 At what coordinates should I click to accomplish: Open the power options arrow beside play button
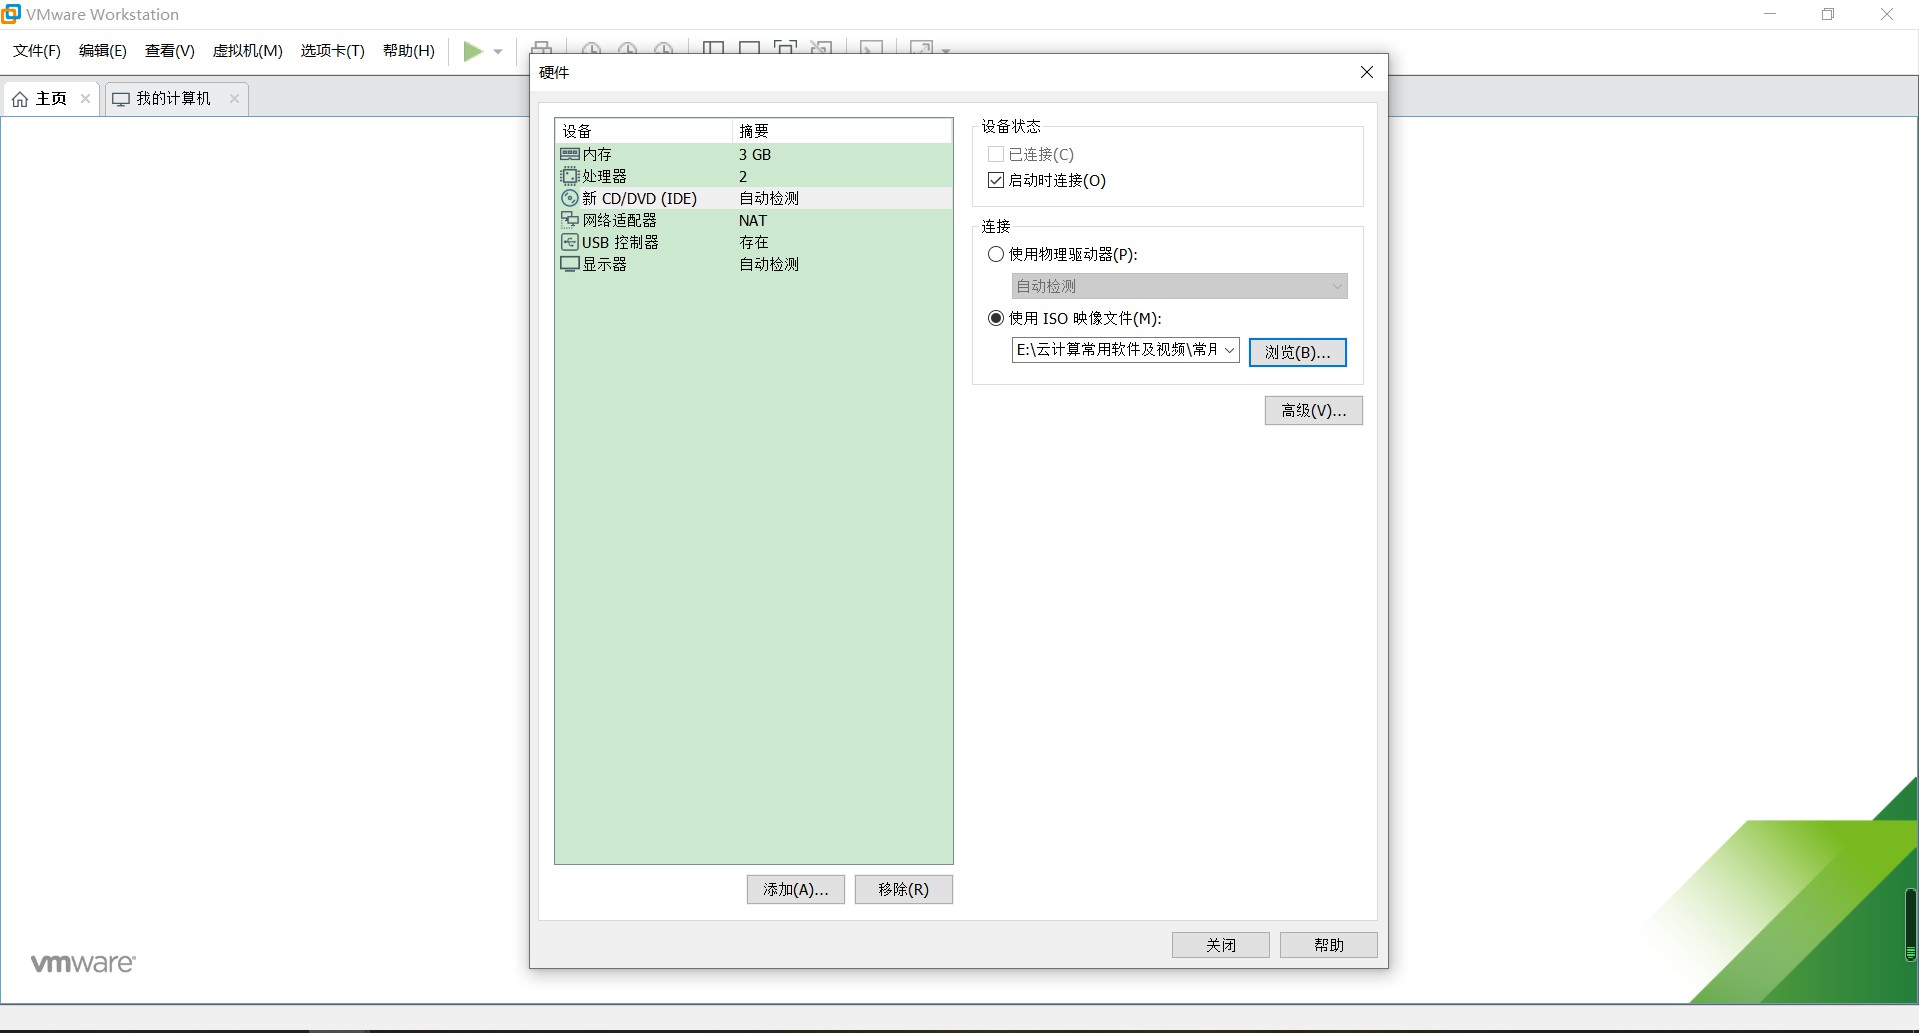[x=498, y=51]
